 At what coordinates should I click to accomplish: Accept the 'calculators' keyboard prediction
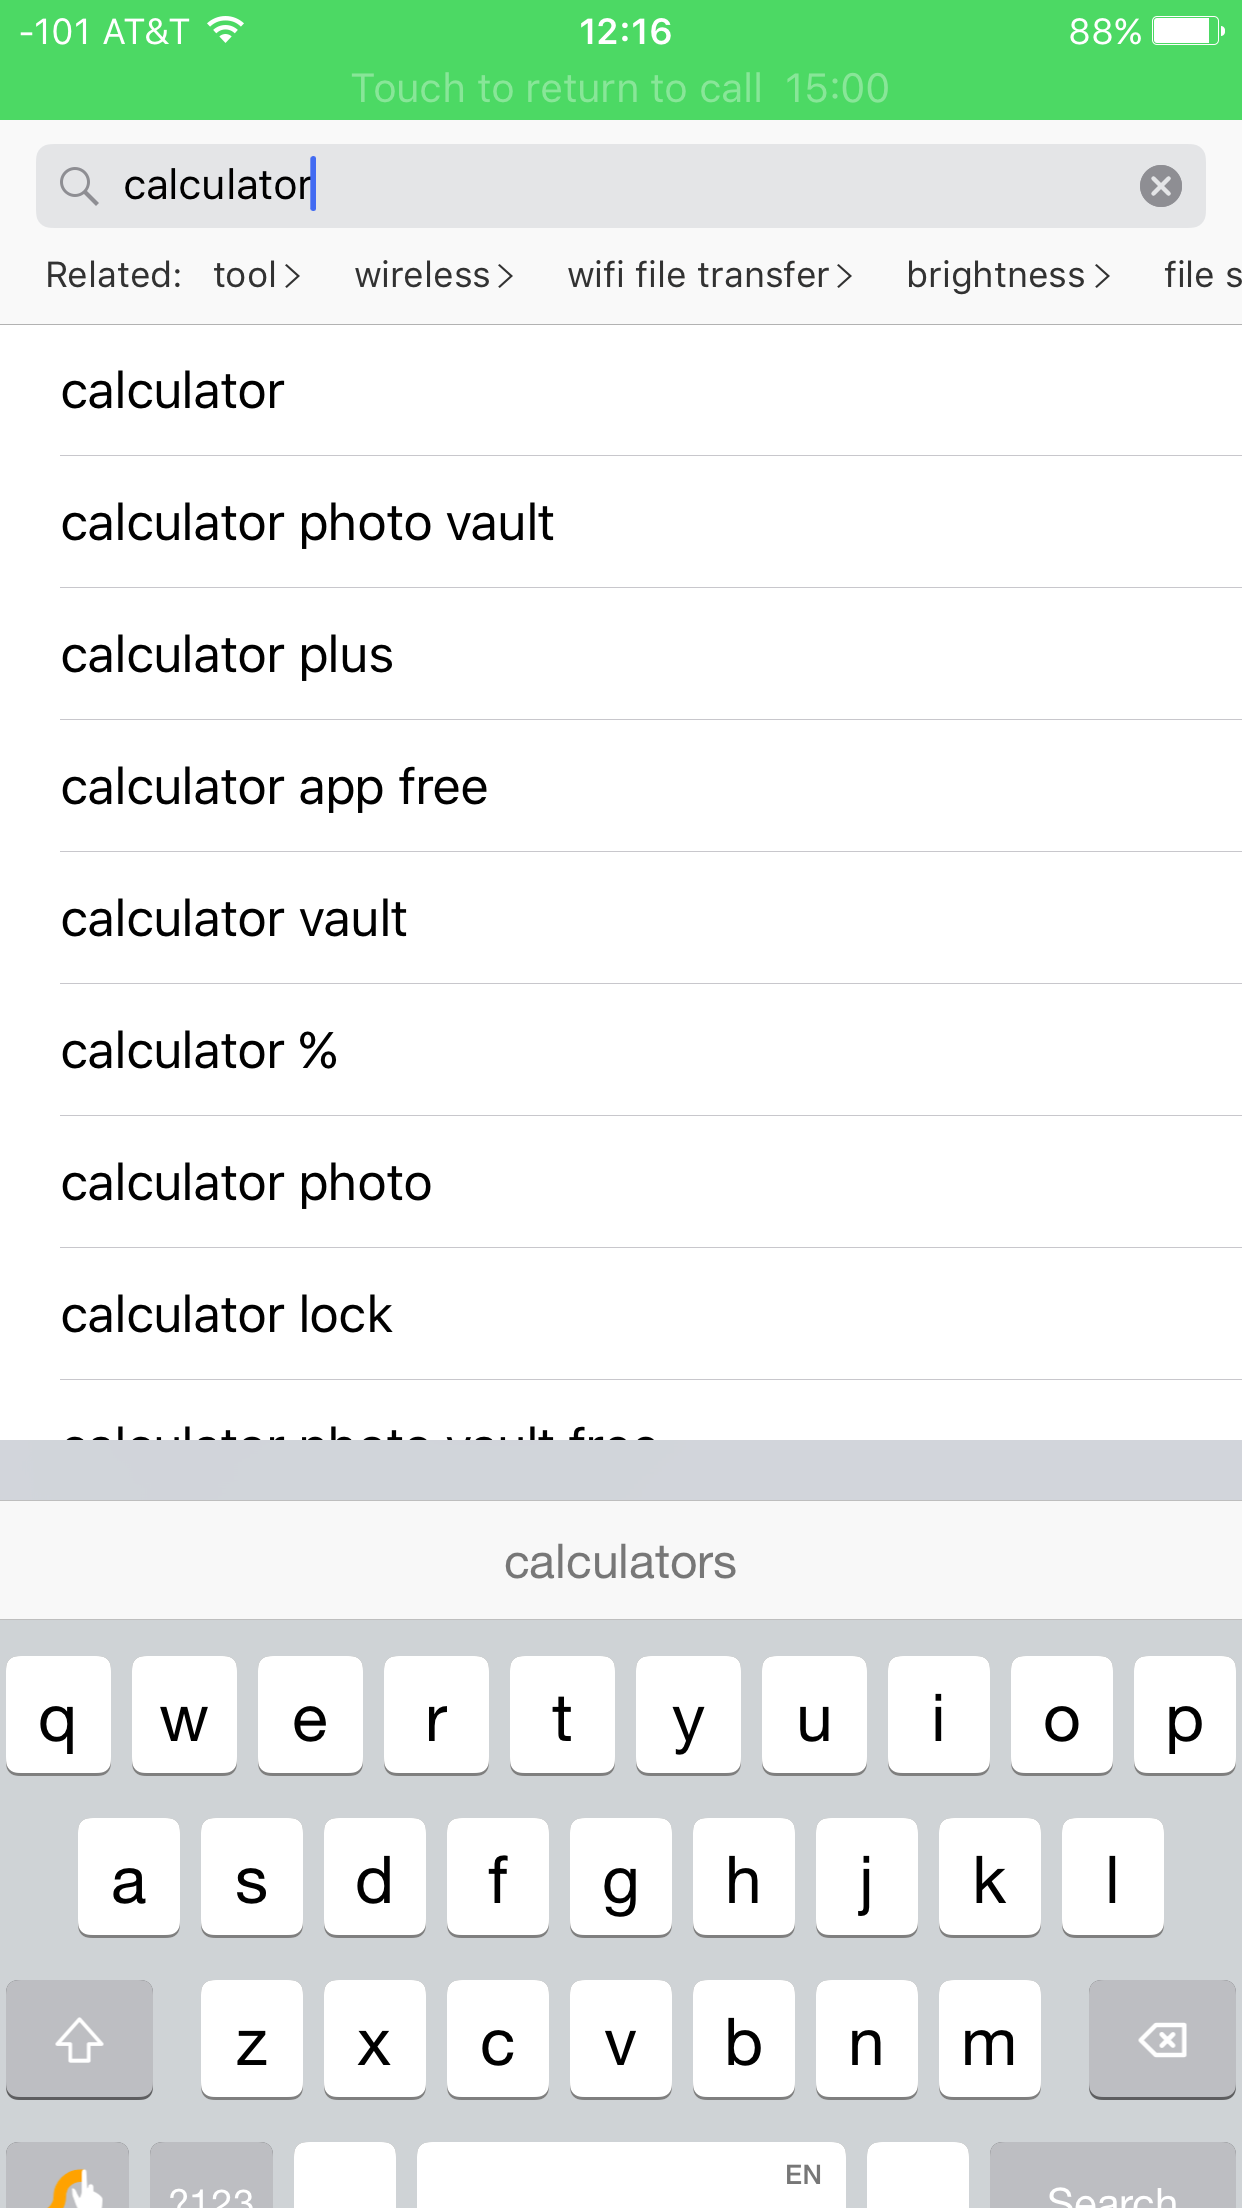(x=620, y=1562)
